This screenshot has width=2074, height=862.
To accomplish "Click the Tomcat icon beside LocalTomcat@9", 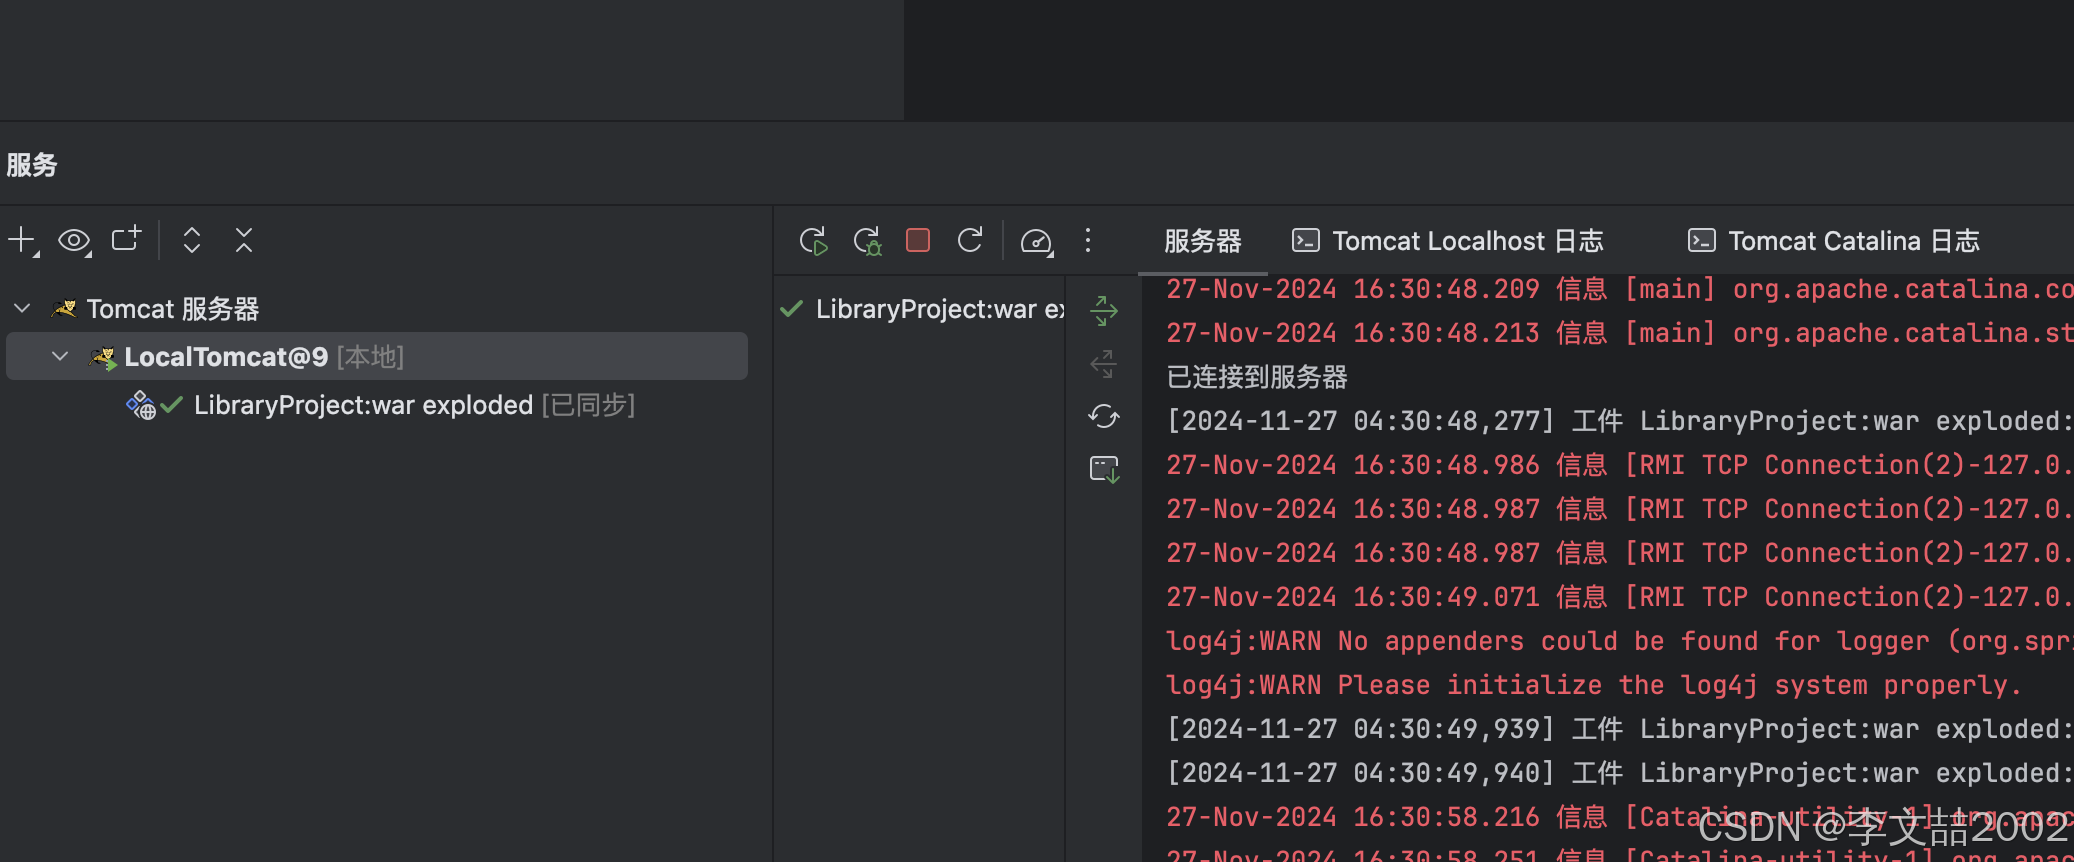I will pos(103,357).
